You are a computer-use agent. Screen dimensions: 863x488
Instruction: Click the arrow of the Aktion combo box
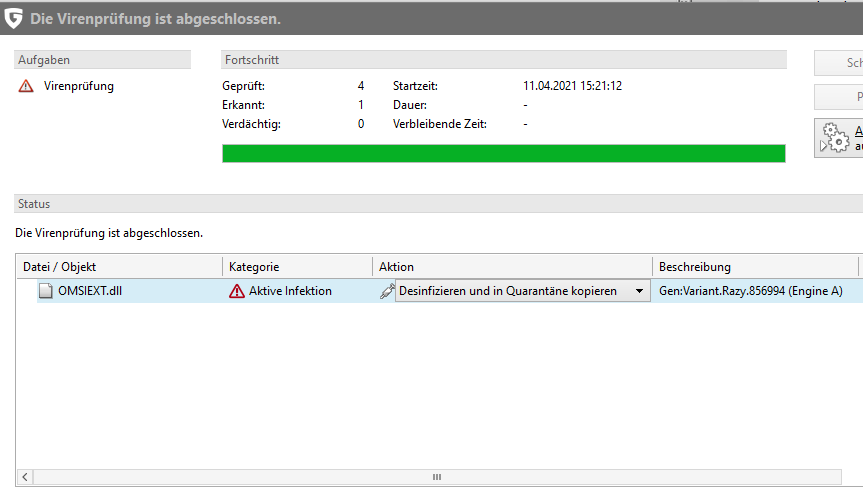tap(639, 291)
